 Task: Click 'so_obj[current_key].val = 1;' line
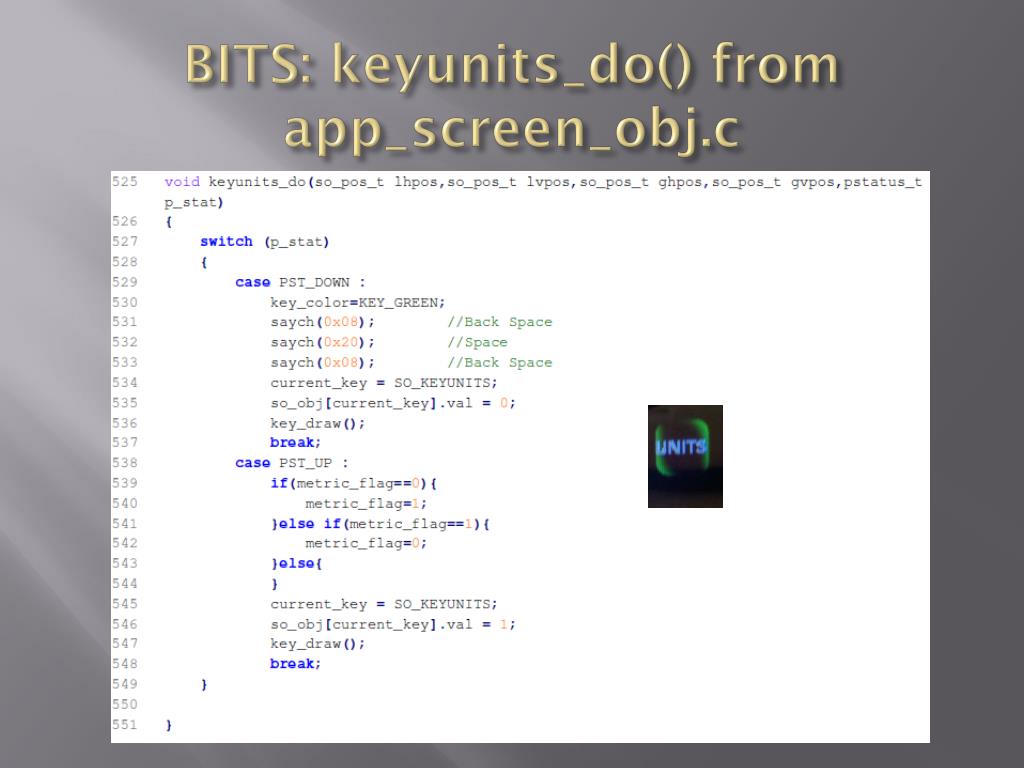pos(393,624)
